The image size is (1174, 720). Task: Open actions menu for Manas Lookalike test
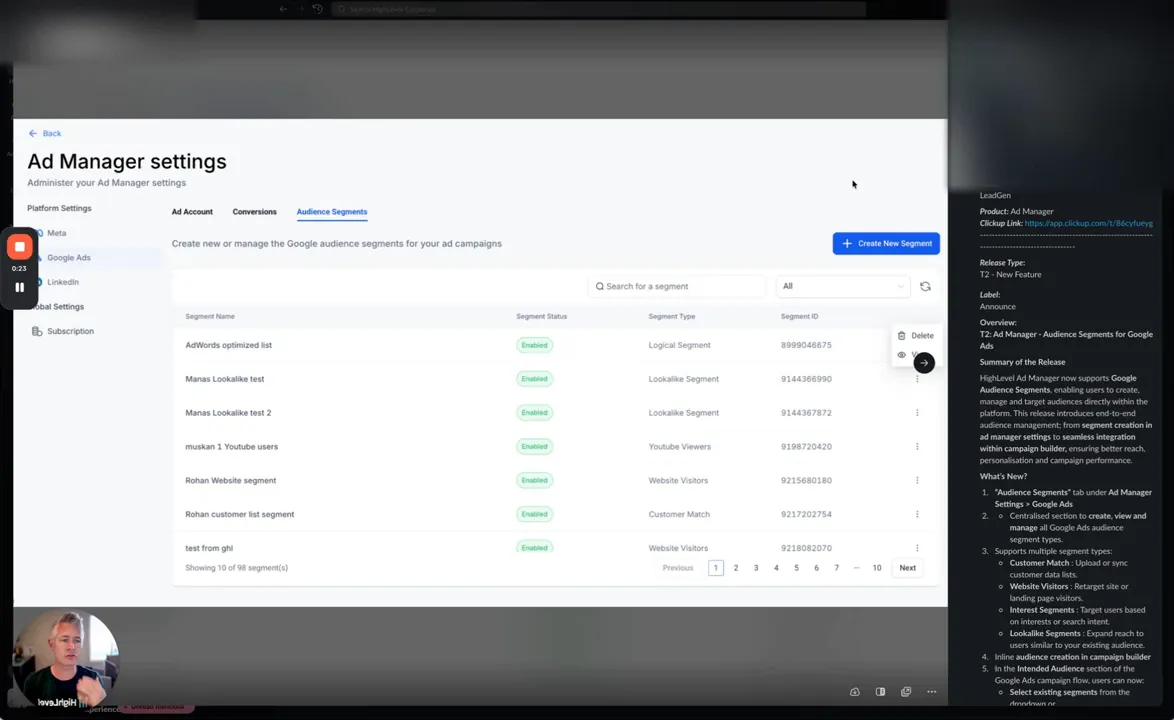[x=917, y=379]
